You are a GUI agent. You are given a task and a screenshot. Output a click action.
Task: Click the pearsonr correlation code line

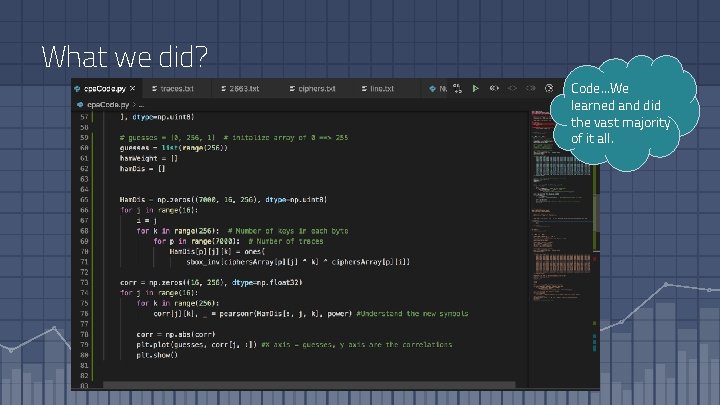pos(253,314)
